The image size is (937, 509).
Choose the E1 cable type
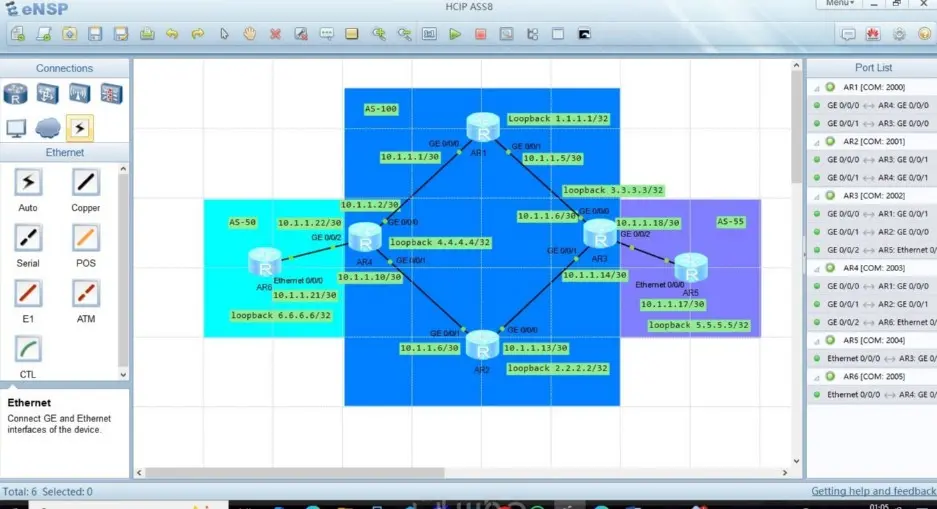(x=28, y=294)
